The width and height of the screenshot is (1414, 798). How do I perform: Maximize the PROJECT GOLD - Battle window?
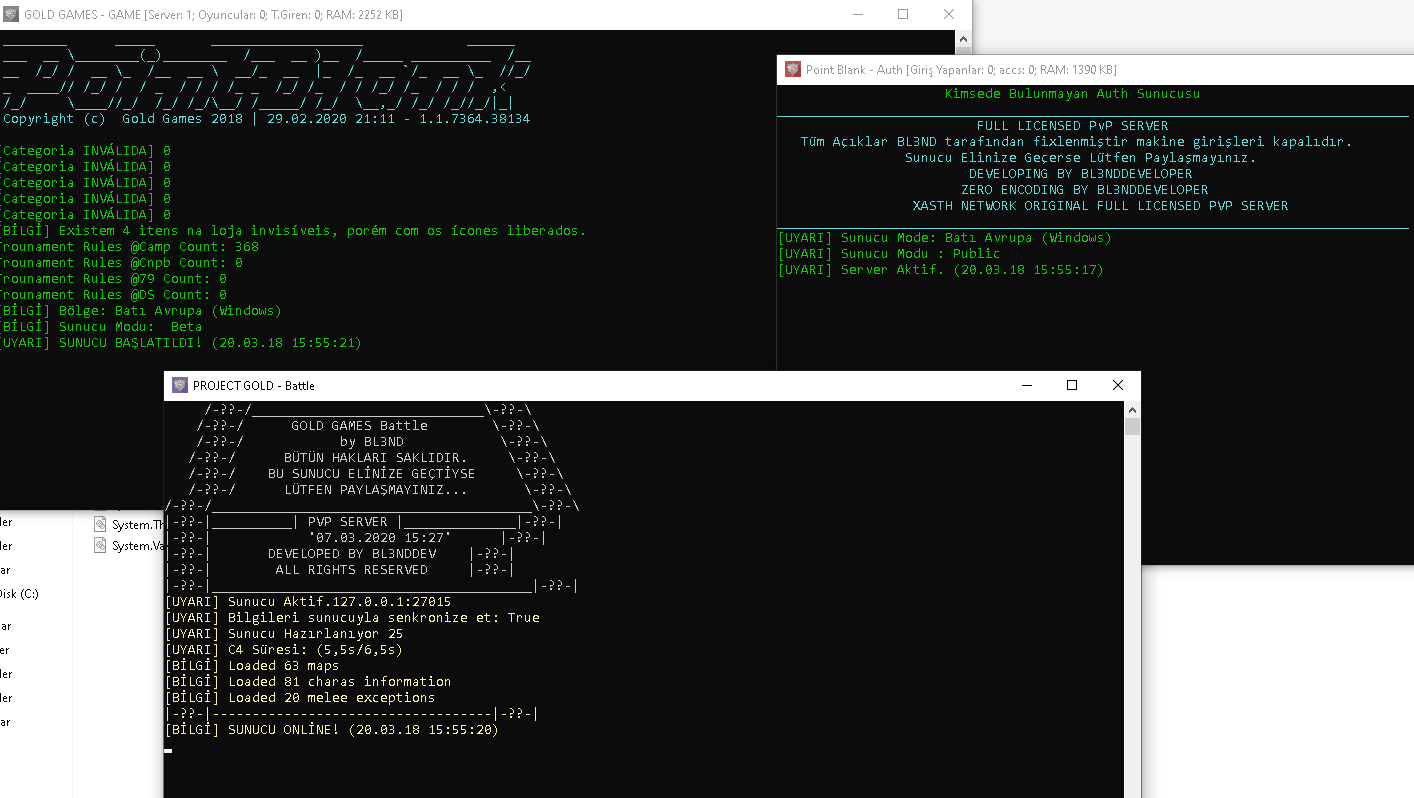point(1072,385)
